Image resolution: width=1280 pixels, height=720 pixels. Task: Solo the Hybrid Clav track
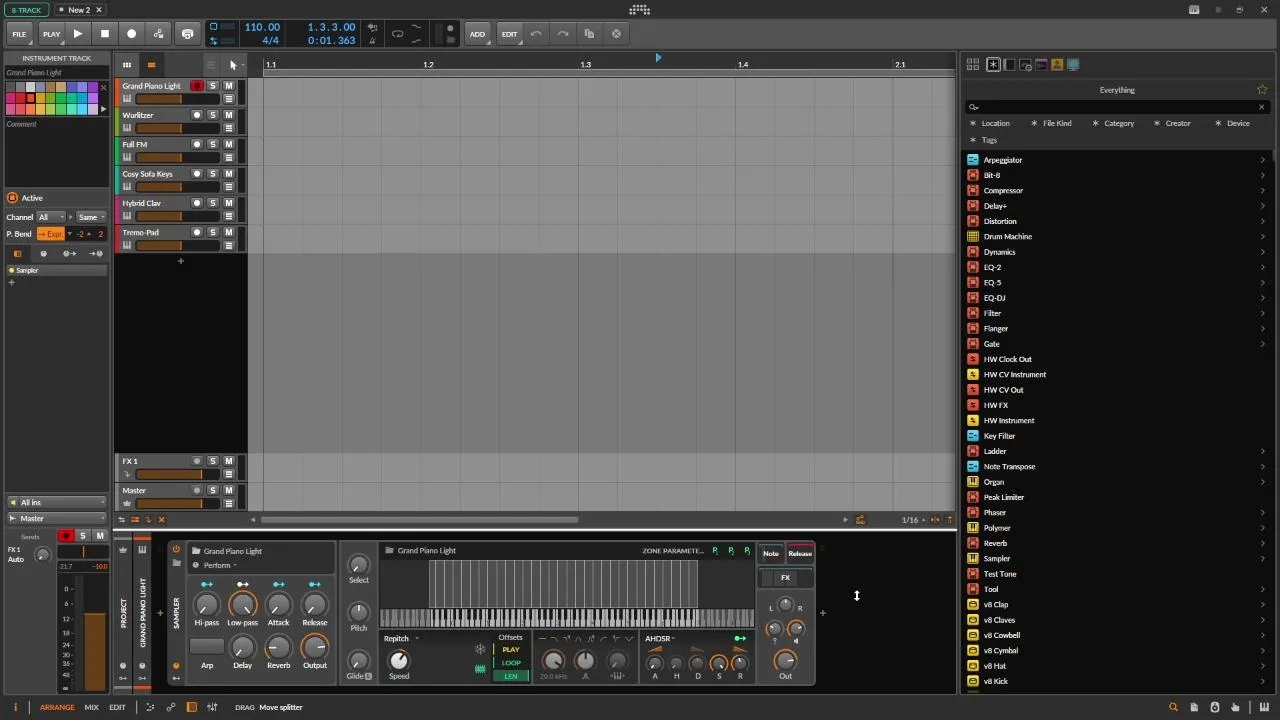tap(212, 203)
